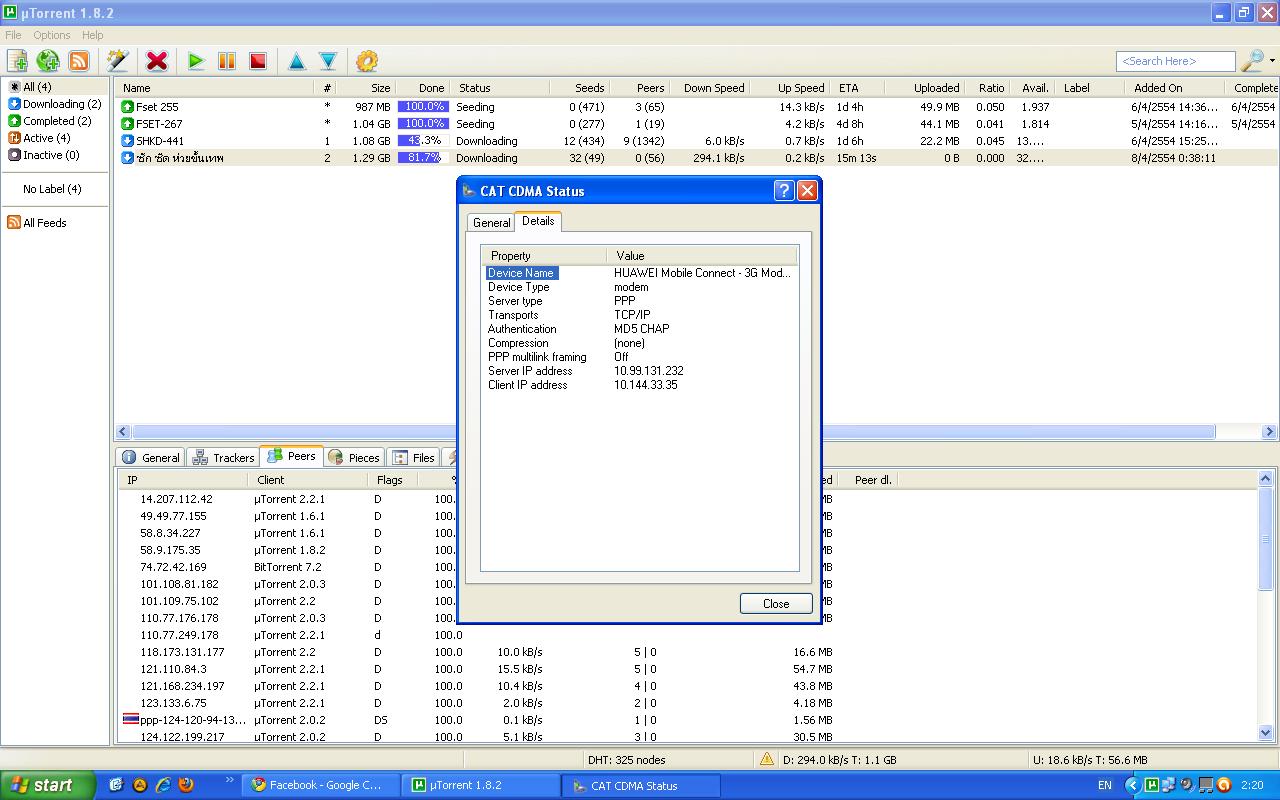Select the No Label (4) filter

pos(52,189)
